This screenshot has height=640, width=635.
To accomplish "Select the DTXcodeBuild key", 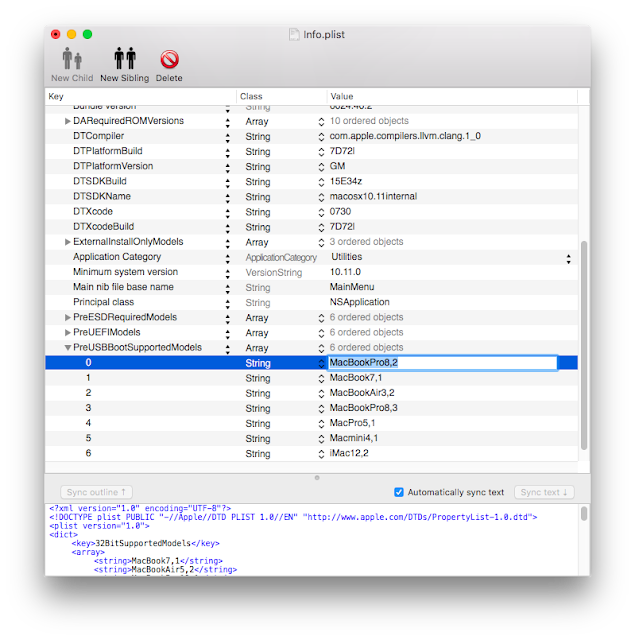I will (103, 227).
